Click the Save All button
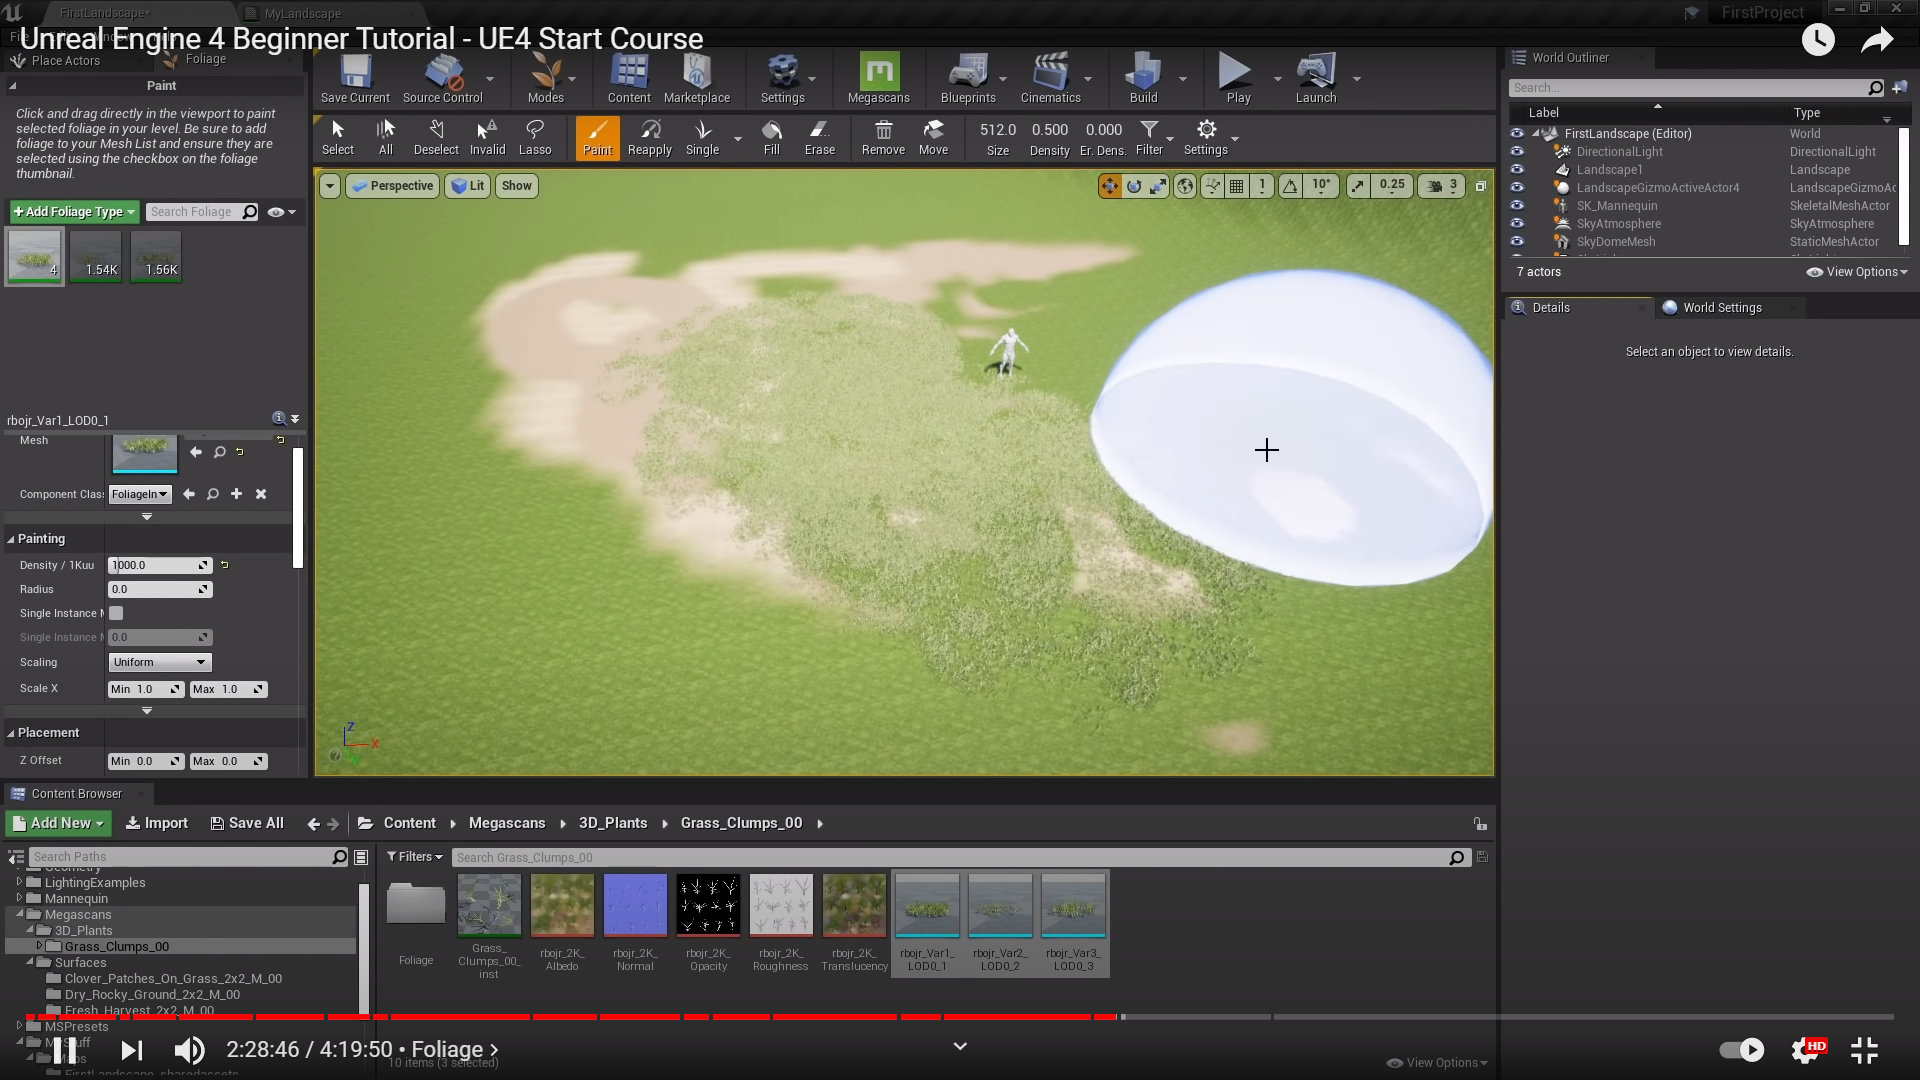This screenshot has height=1080, width=1920. pos(247,823)
